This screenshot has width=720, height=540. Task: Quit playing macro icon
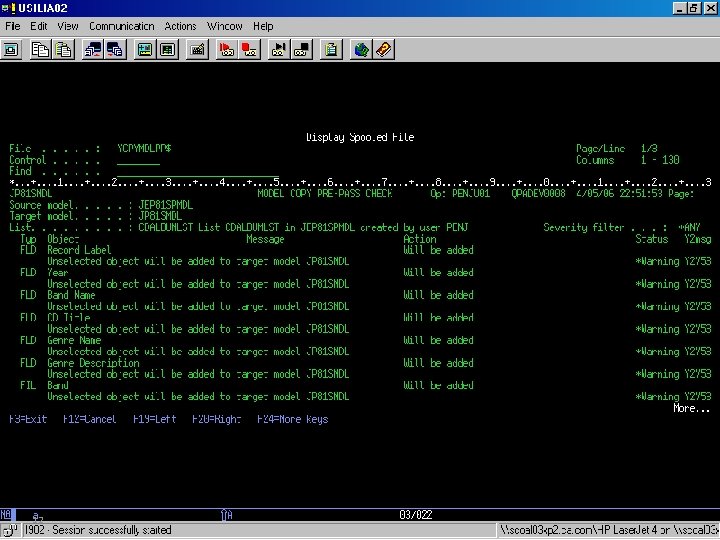302,50
